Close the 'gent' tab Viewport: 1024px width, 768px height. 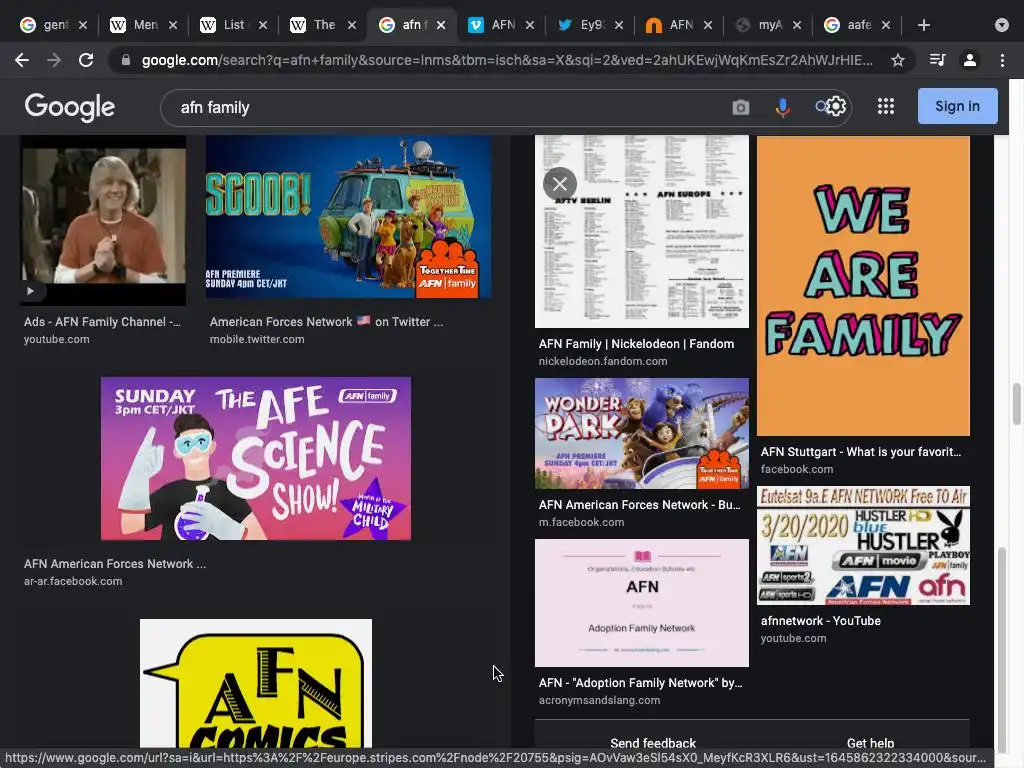83,25
